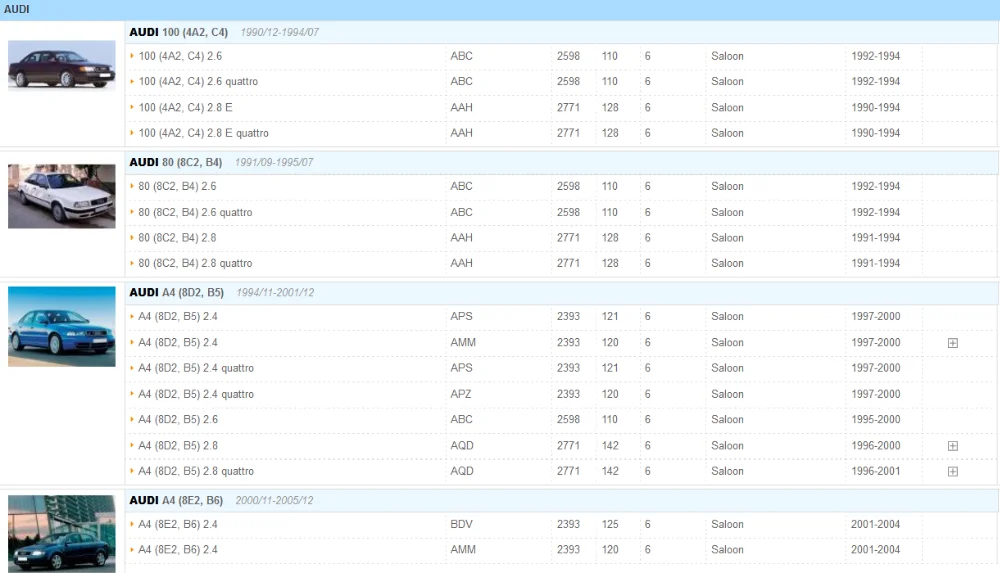Open the blue Audi A4 B5 thumbnail

coord(62,326)
